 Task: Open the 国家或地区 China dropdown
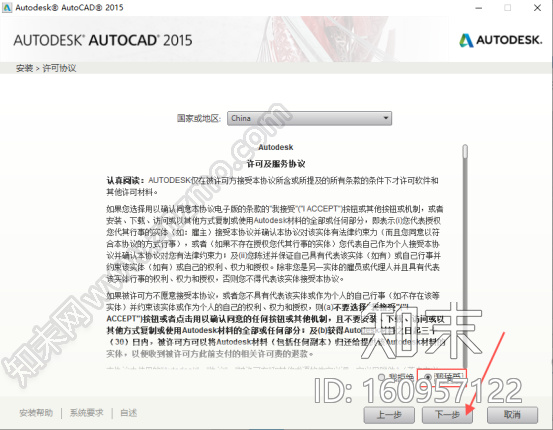pyautogui.click(x=309, y=118)
